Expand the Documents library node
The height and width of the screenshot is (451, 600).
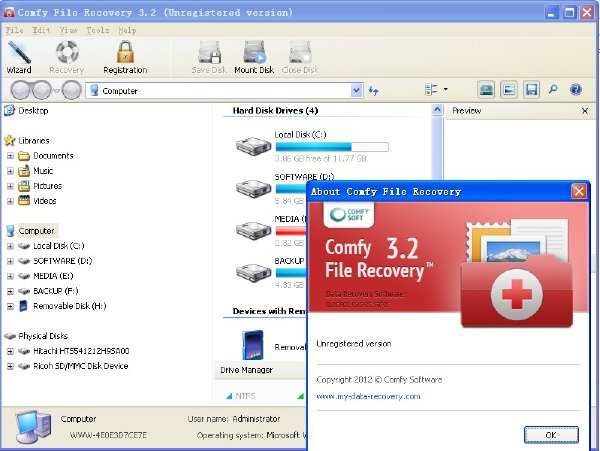[10, 156]
